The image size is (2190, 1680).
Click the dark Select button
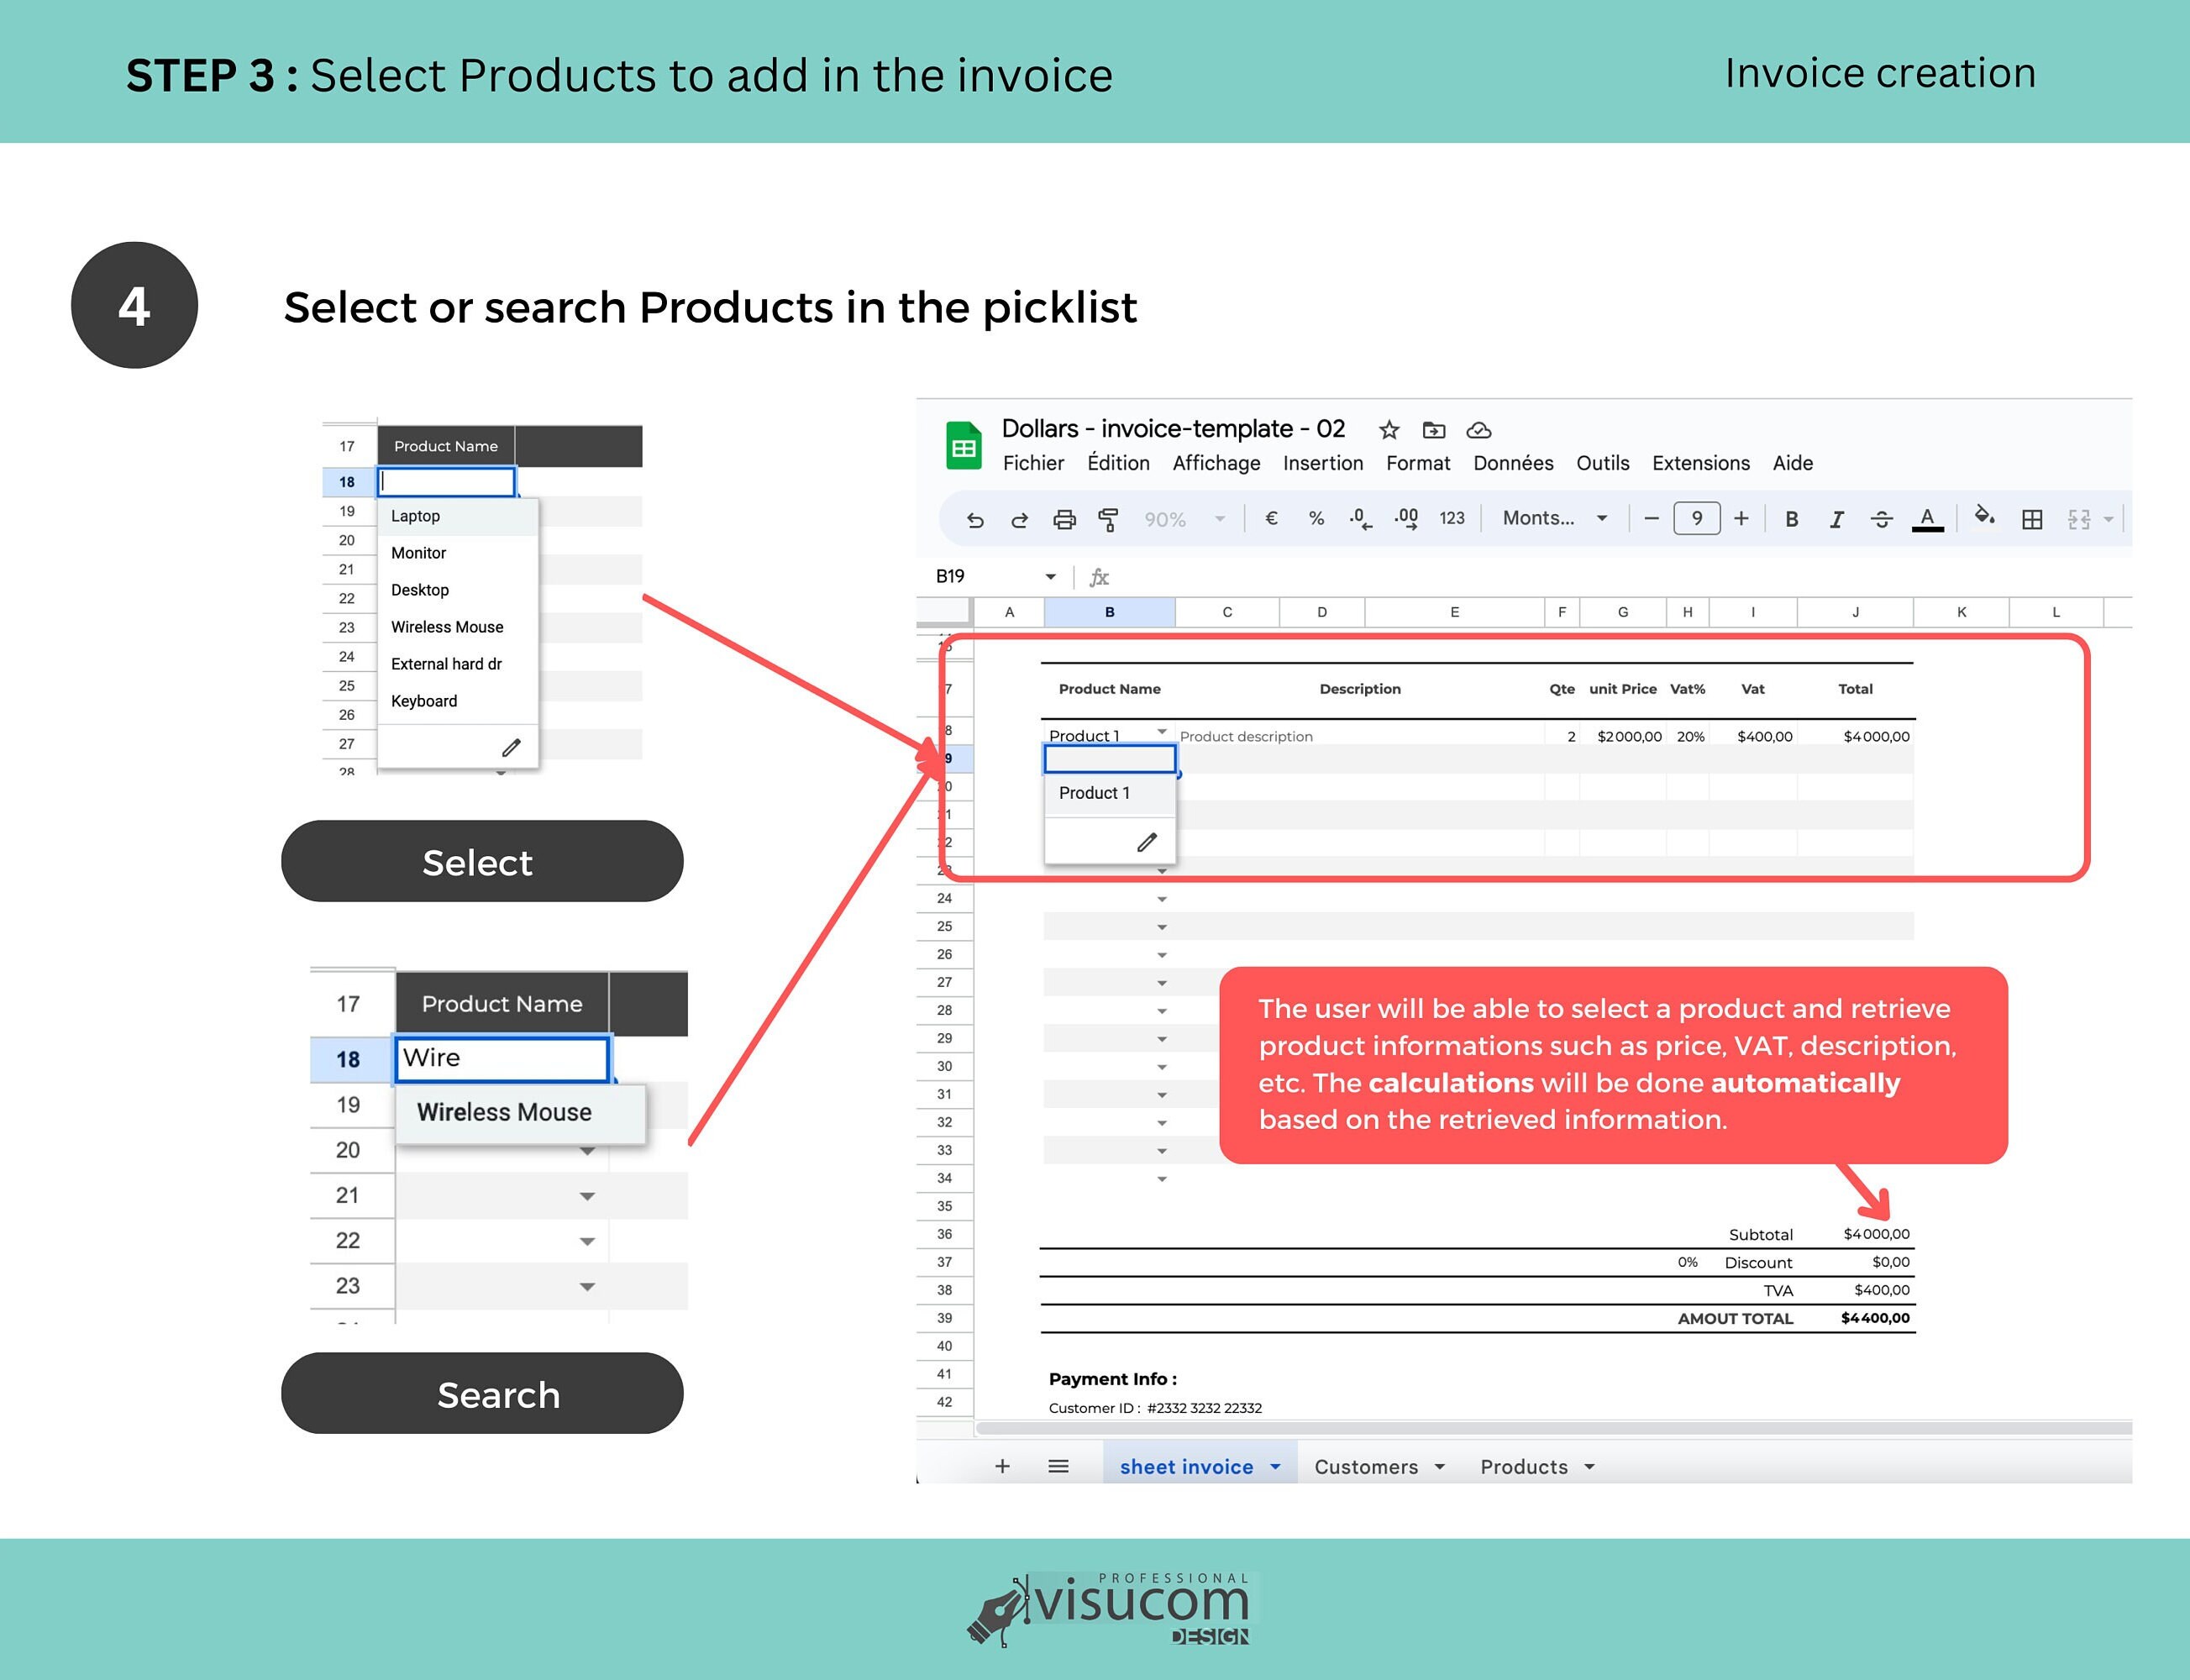tap(482, 861)
